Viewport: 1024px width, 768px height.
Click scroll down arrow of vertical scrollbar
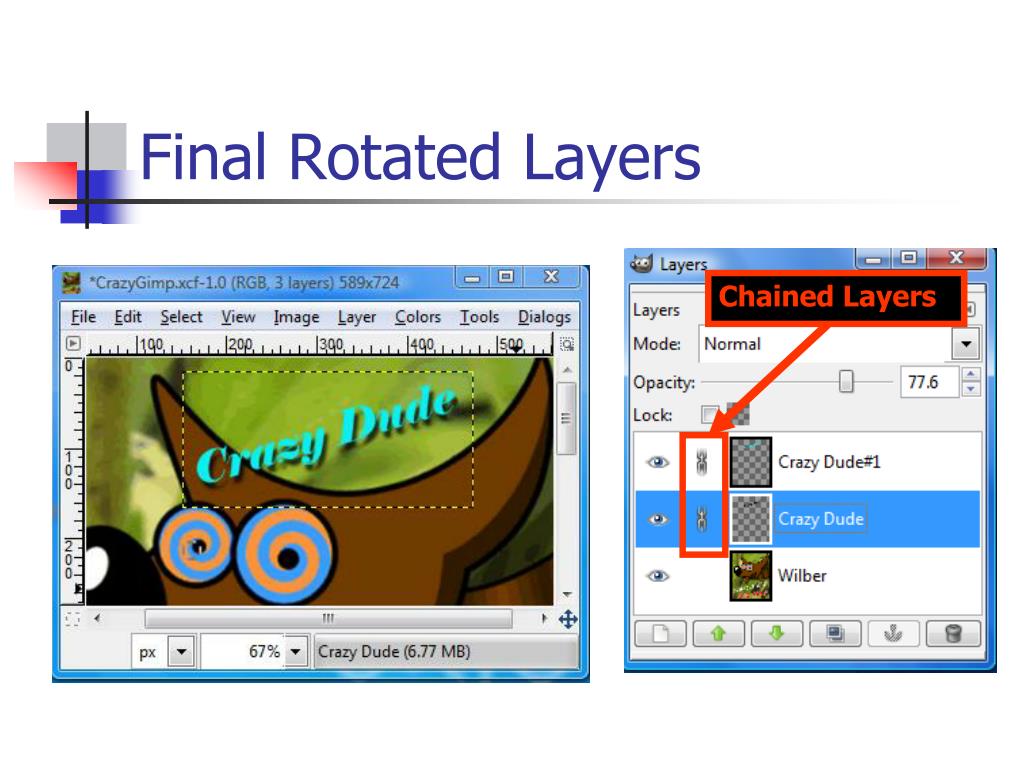pos(566,594)
